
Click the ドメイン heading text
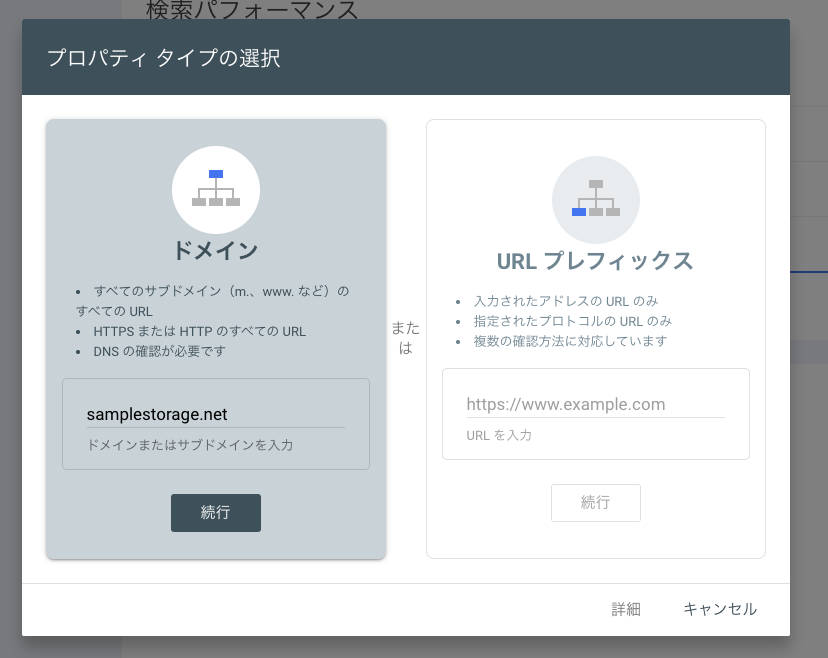pyautogui.click(x=216, y=253)
